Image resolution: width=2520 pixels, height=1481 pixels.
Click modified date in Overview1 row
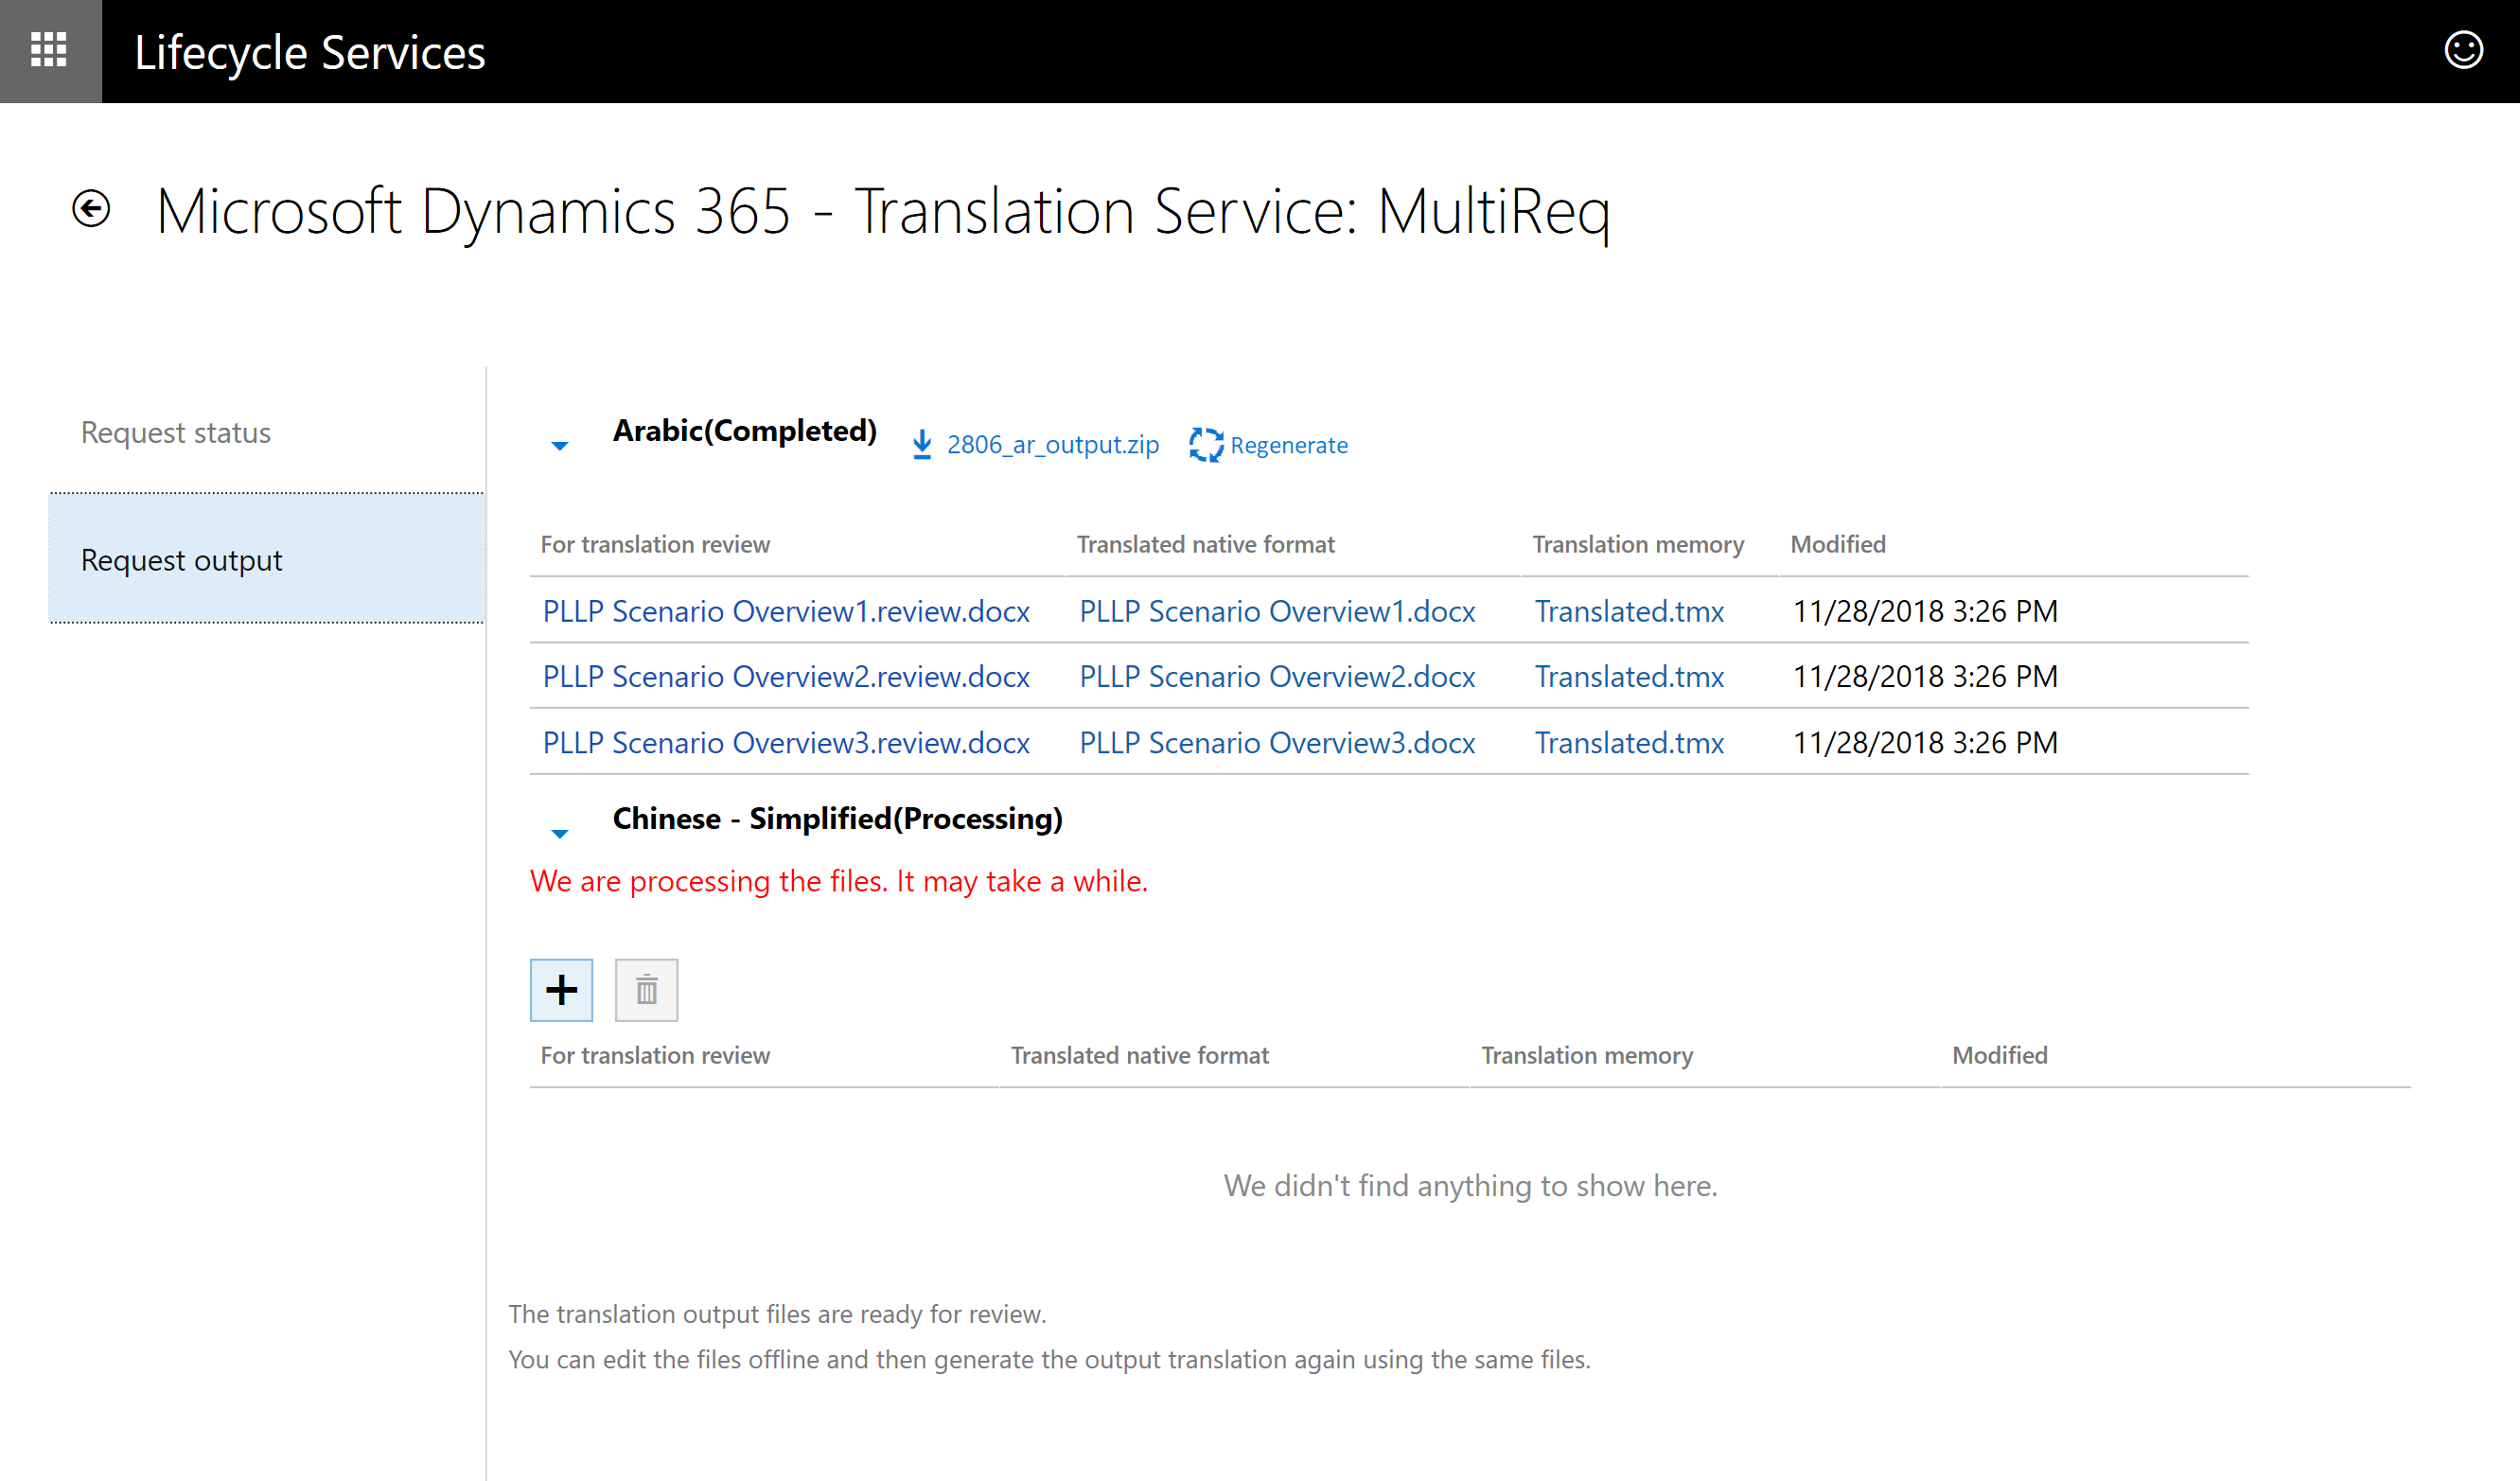tap(1925, 611)
